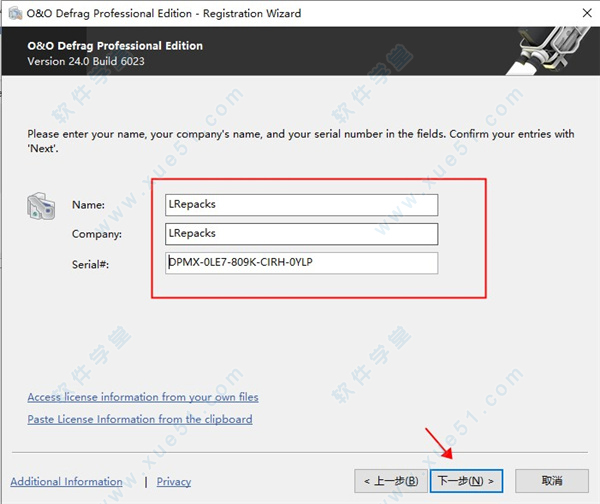
Task: Go back with the 上一步(B) button
Action: (392, 481)
